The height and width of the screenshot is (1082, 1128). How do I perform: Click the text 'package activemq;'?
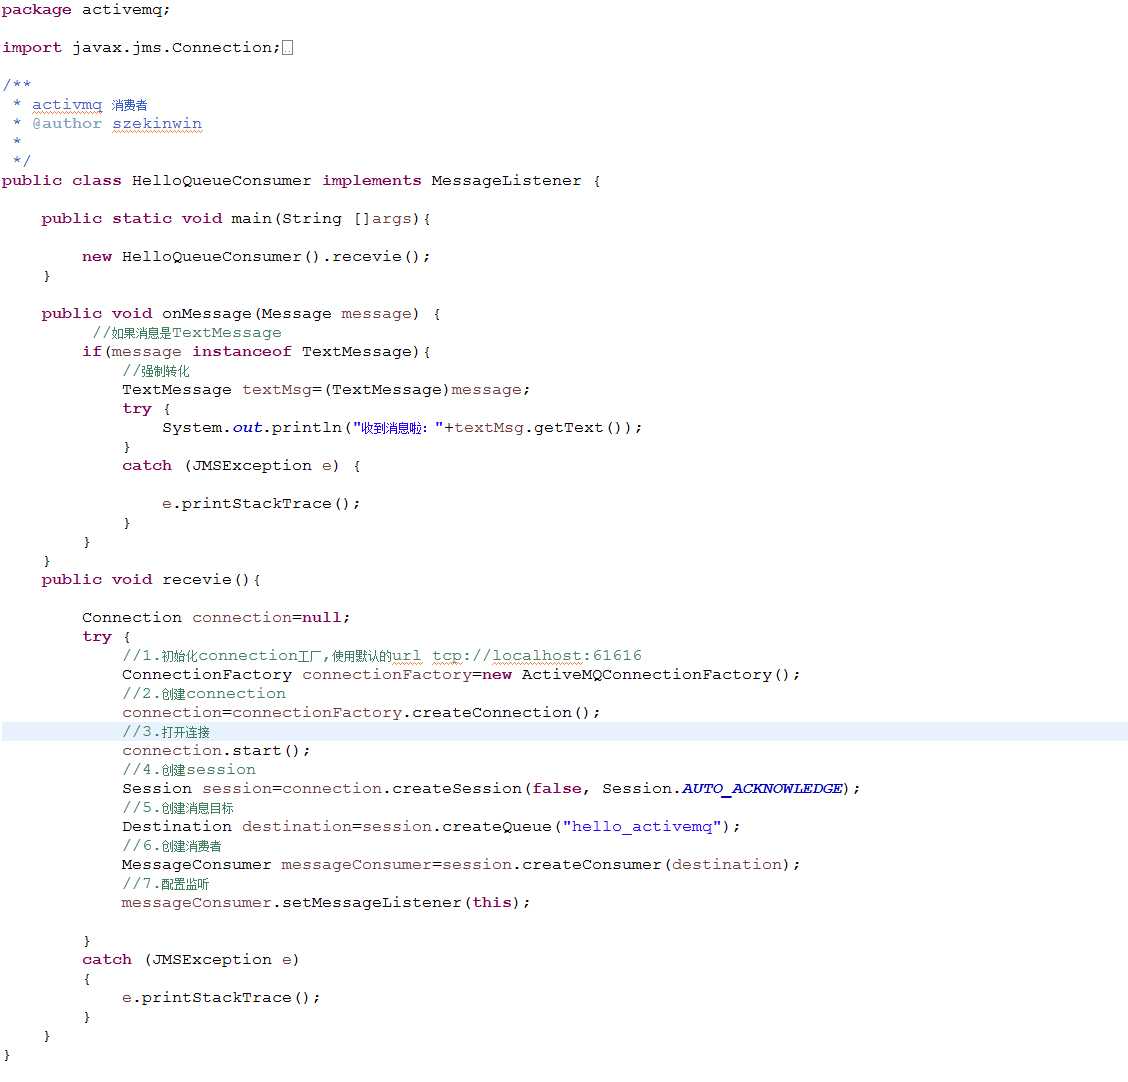[86, 10]
